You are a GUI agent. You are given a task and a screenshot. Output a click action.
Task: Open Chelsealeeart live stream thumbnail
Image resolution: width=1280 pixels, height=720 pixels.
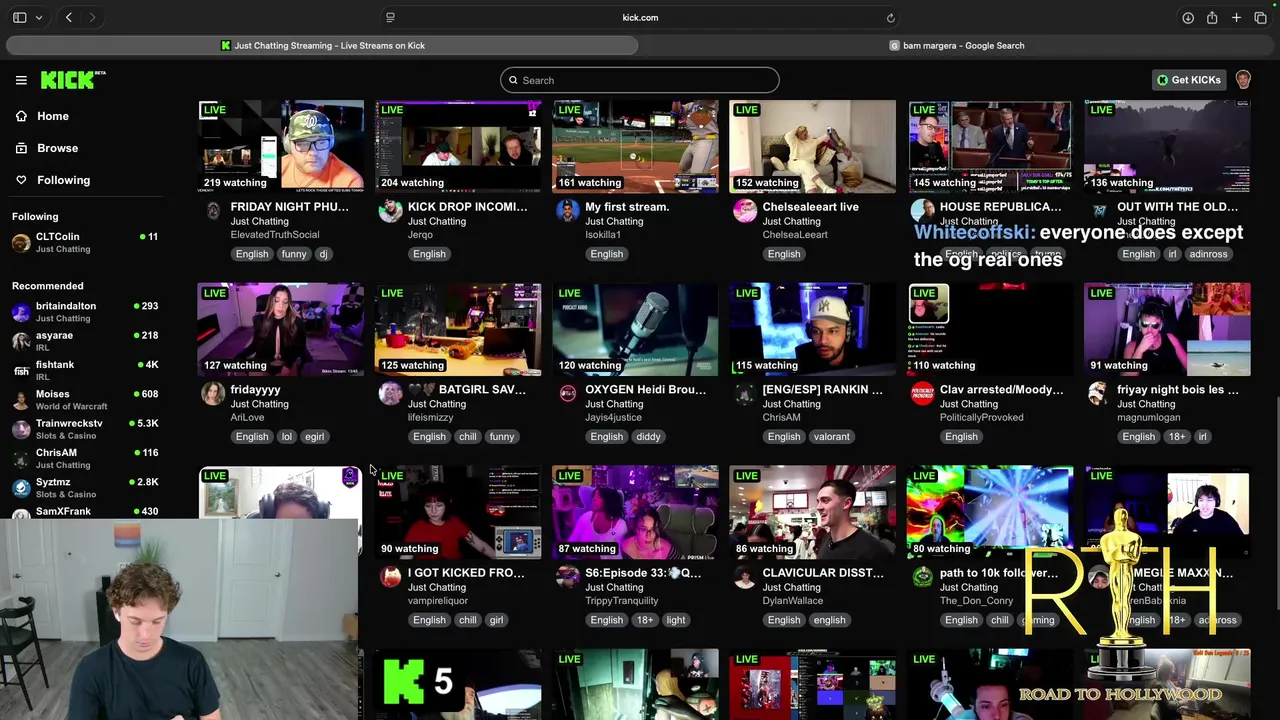tap(812, 146)
